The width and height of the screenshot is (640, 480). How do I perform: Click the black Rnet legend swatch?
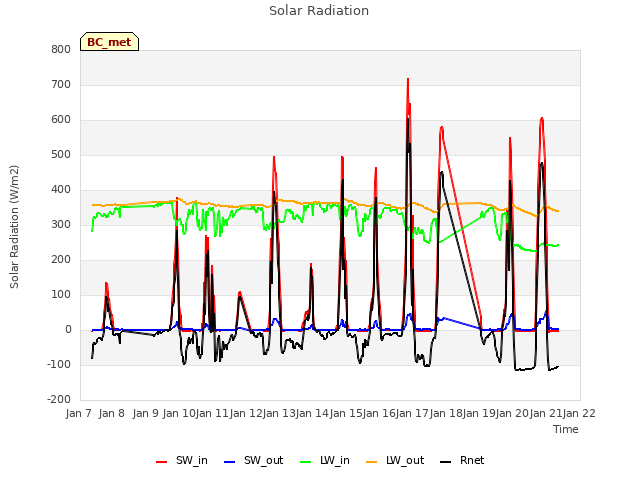(446, 462)
